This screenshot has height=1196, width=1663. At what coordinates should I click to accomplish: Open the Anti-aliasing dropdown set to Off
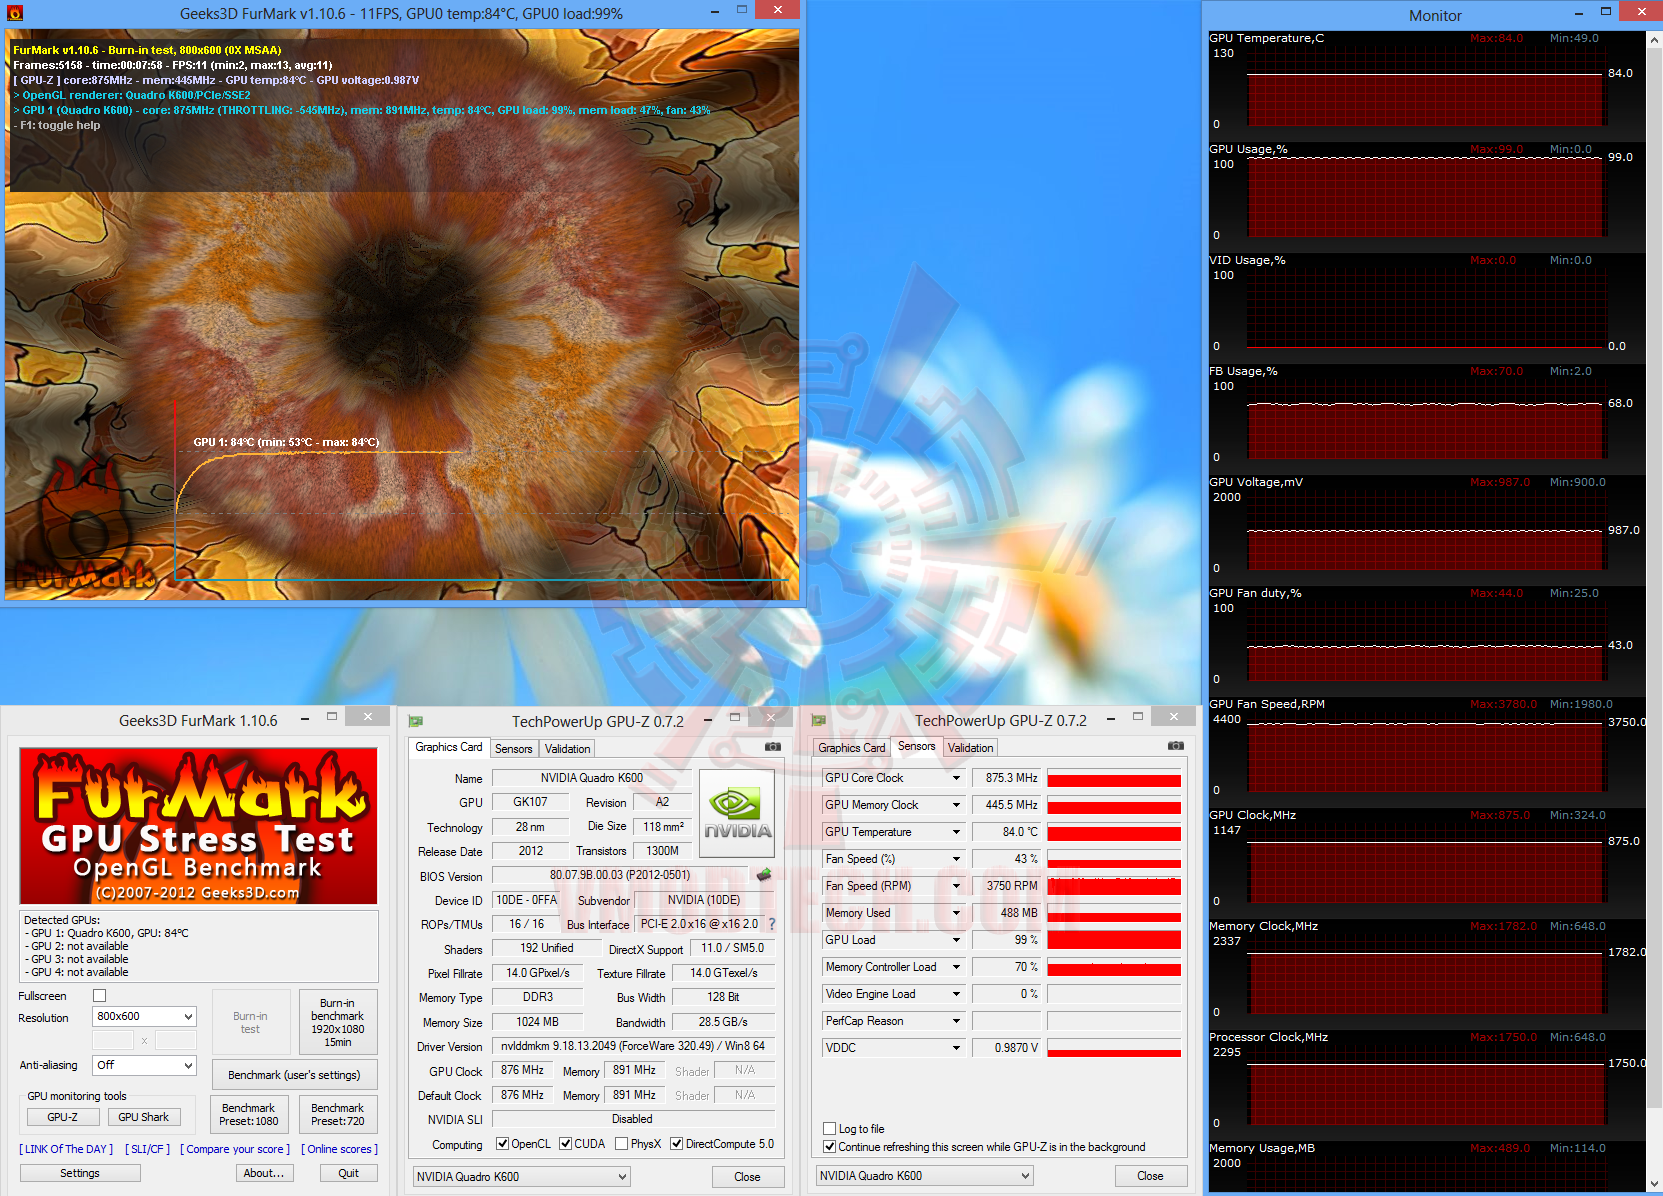(x=145, y=1066)
